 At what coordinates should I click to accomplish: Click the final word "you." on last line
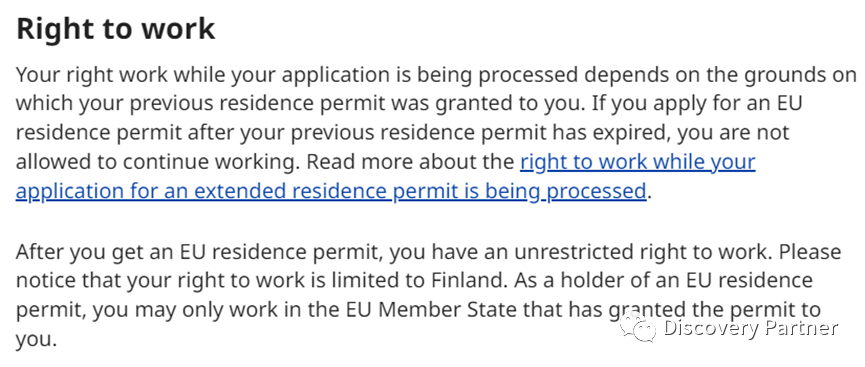tap(36, 339)
